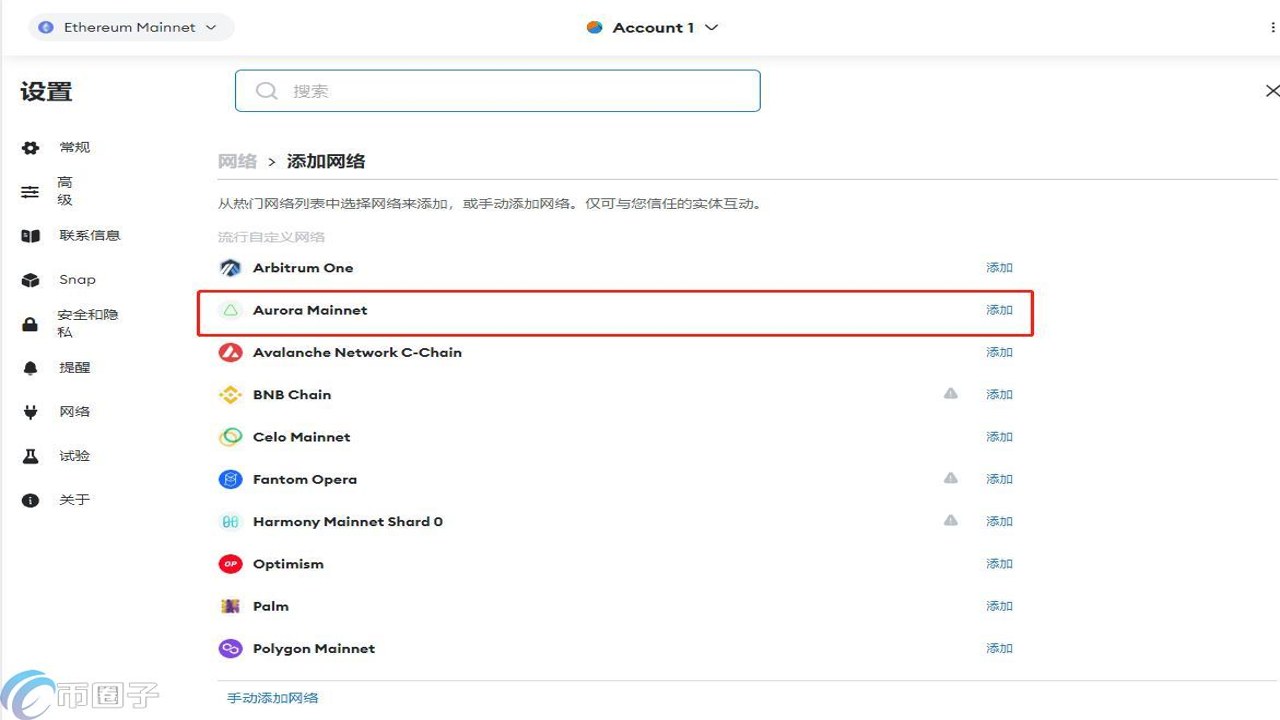Click the alerts bell icon
Image resolution: width=1280 pixels, height=720 pixels.
(x=30, y=368)
